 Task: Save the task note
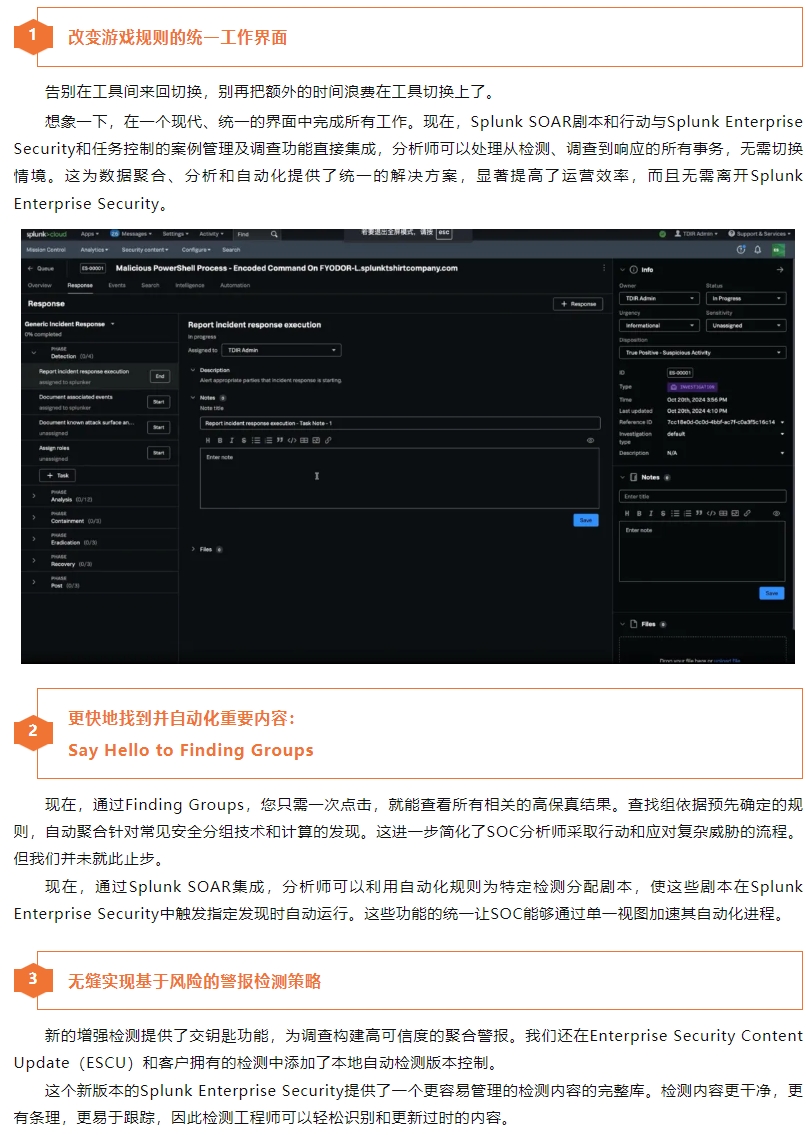pyautogui.click(x=586, y=520)
